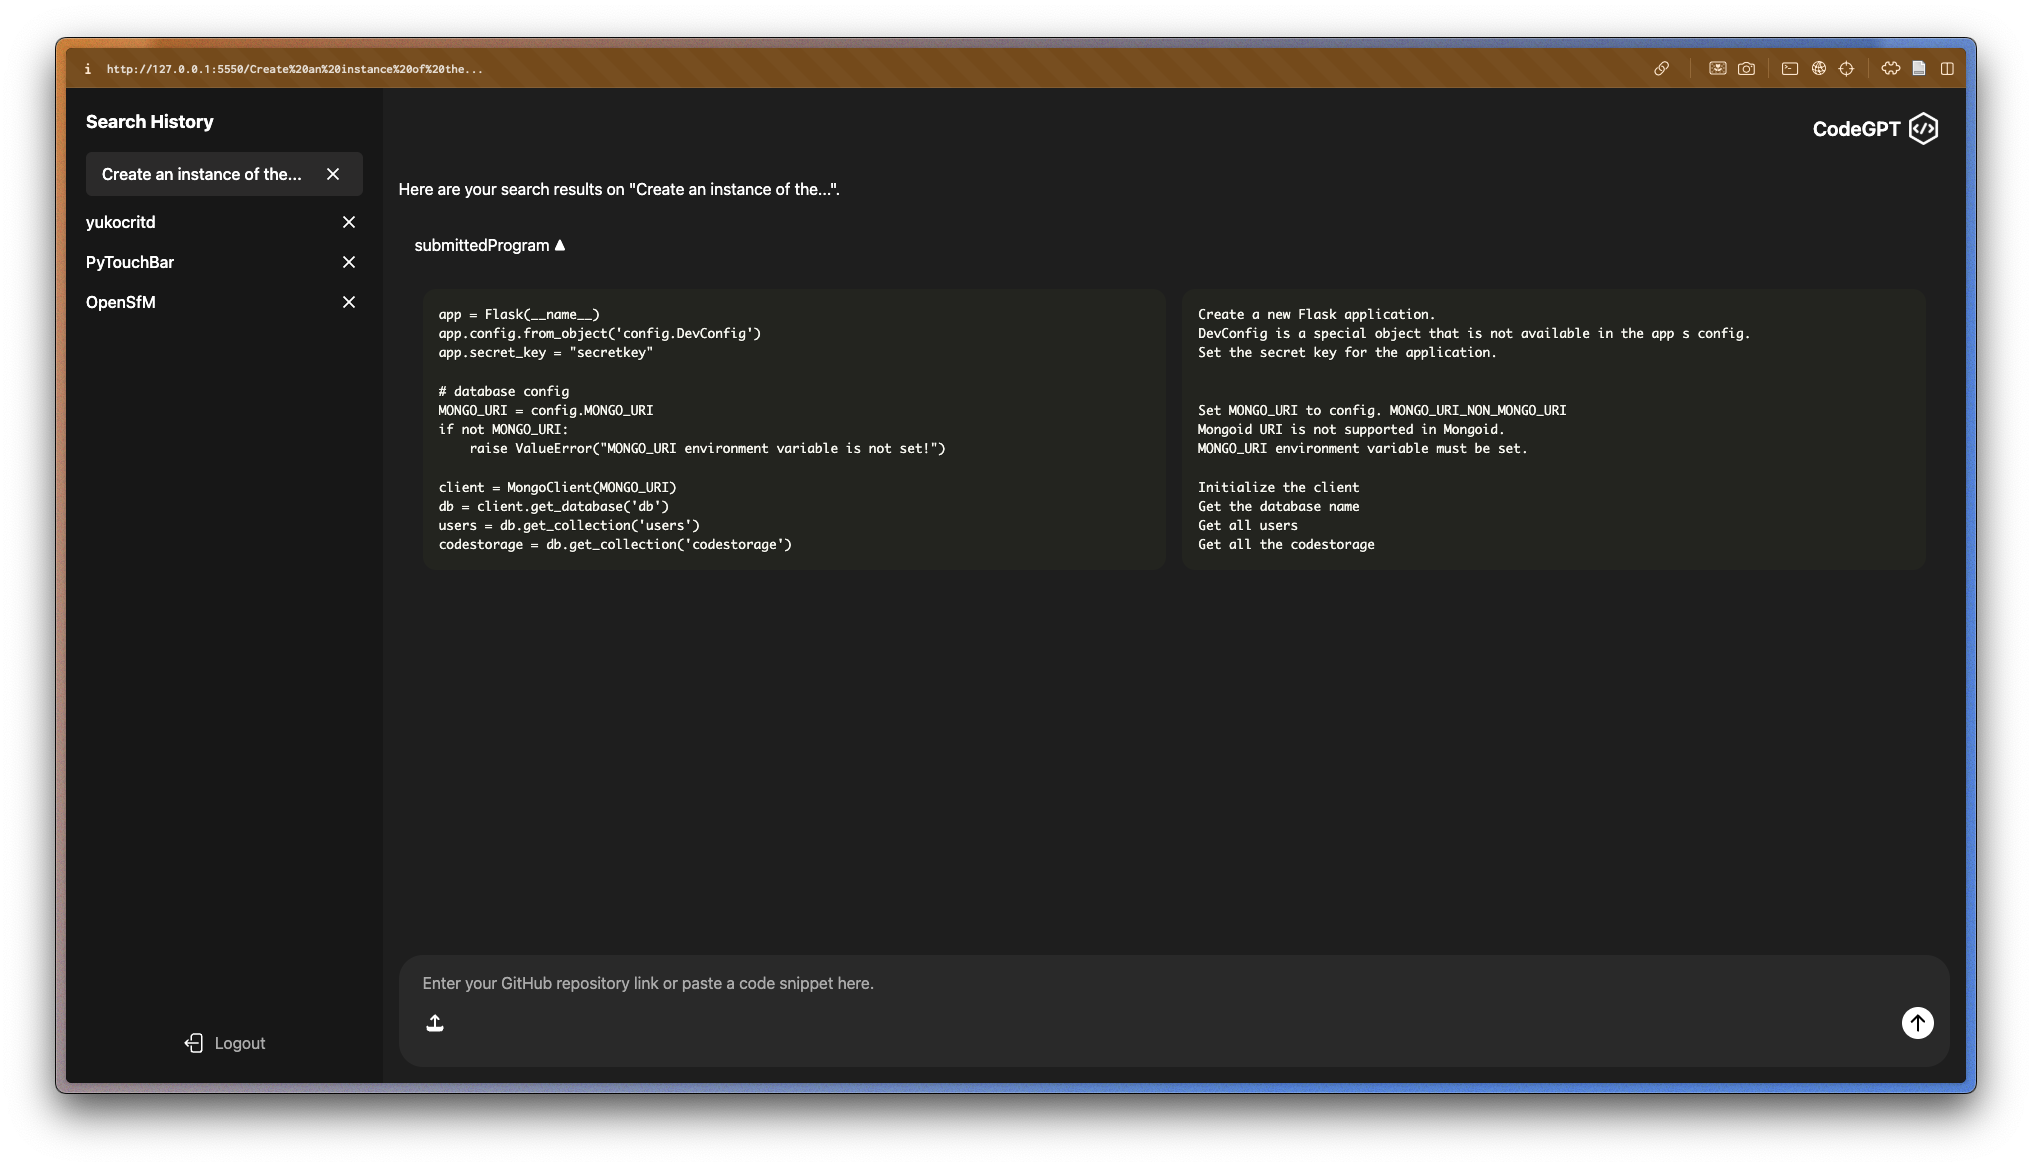Viewport: 2032px width, 1167px height.
Task: Delete PyTouchBar history entry
Action: coord(349,262)
